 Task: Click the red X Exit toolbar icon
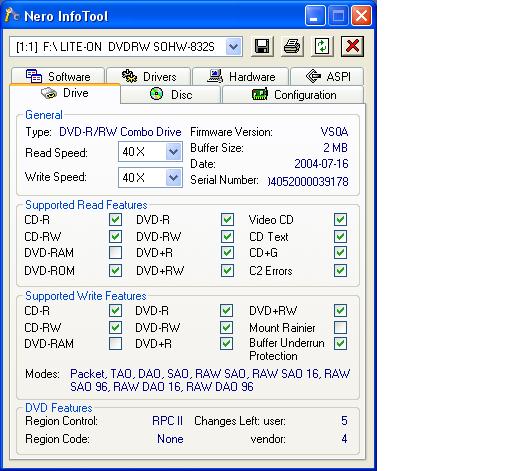click(x=352, y=46)
